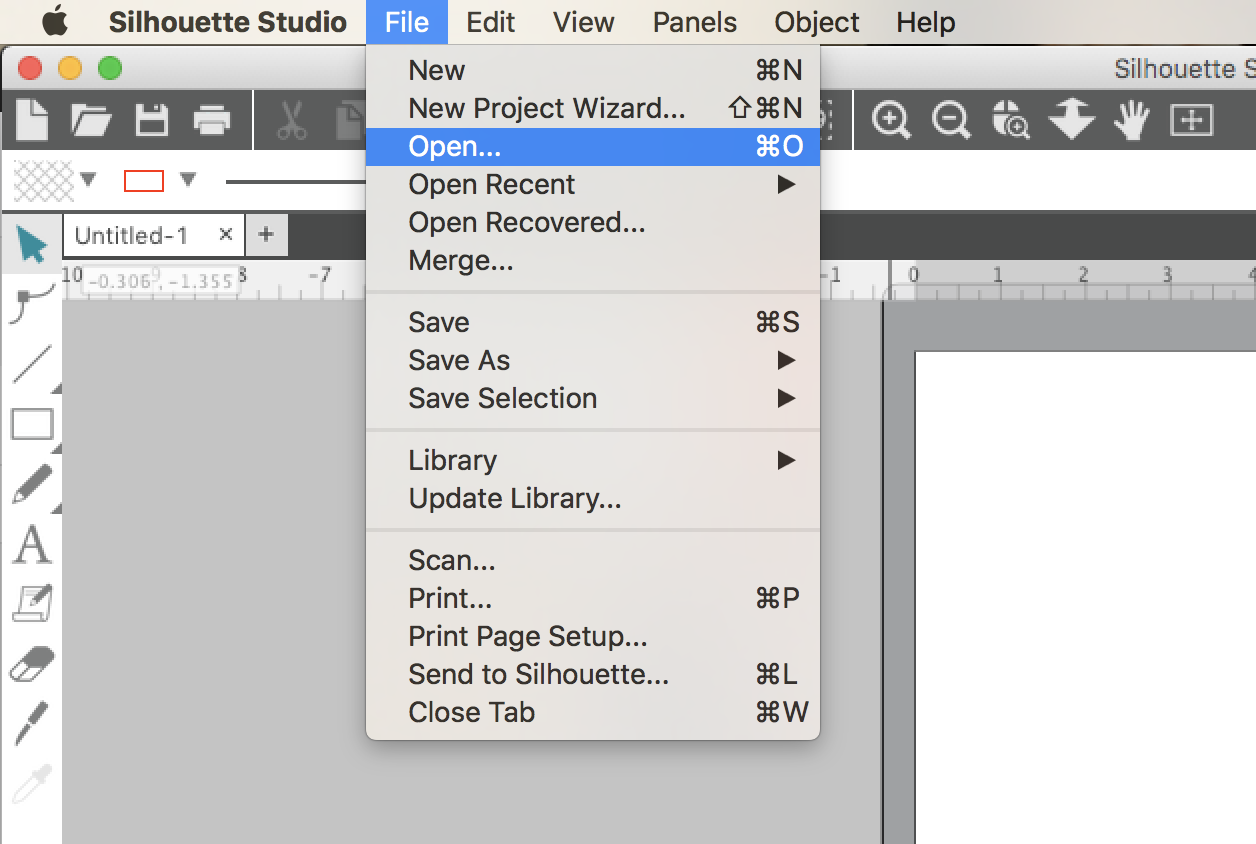Screen dimensions: 1256x844
Task: Open the Panels menu
Action: [694, 22]
